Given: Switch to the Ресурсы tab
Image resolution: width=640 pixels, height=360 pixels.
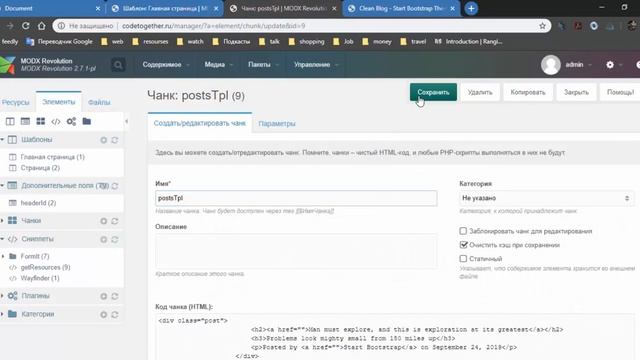Looking at the screenshot, I should 16,102.
